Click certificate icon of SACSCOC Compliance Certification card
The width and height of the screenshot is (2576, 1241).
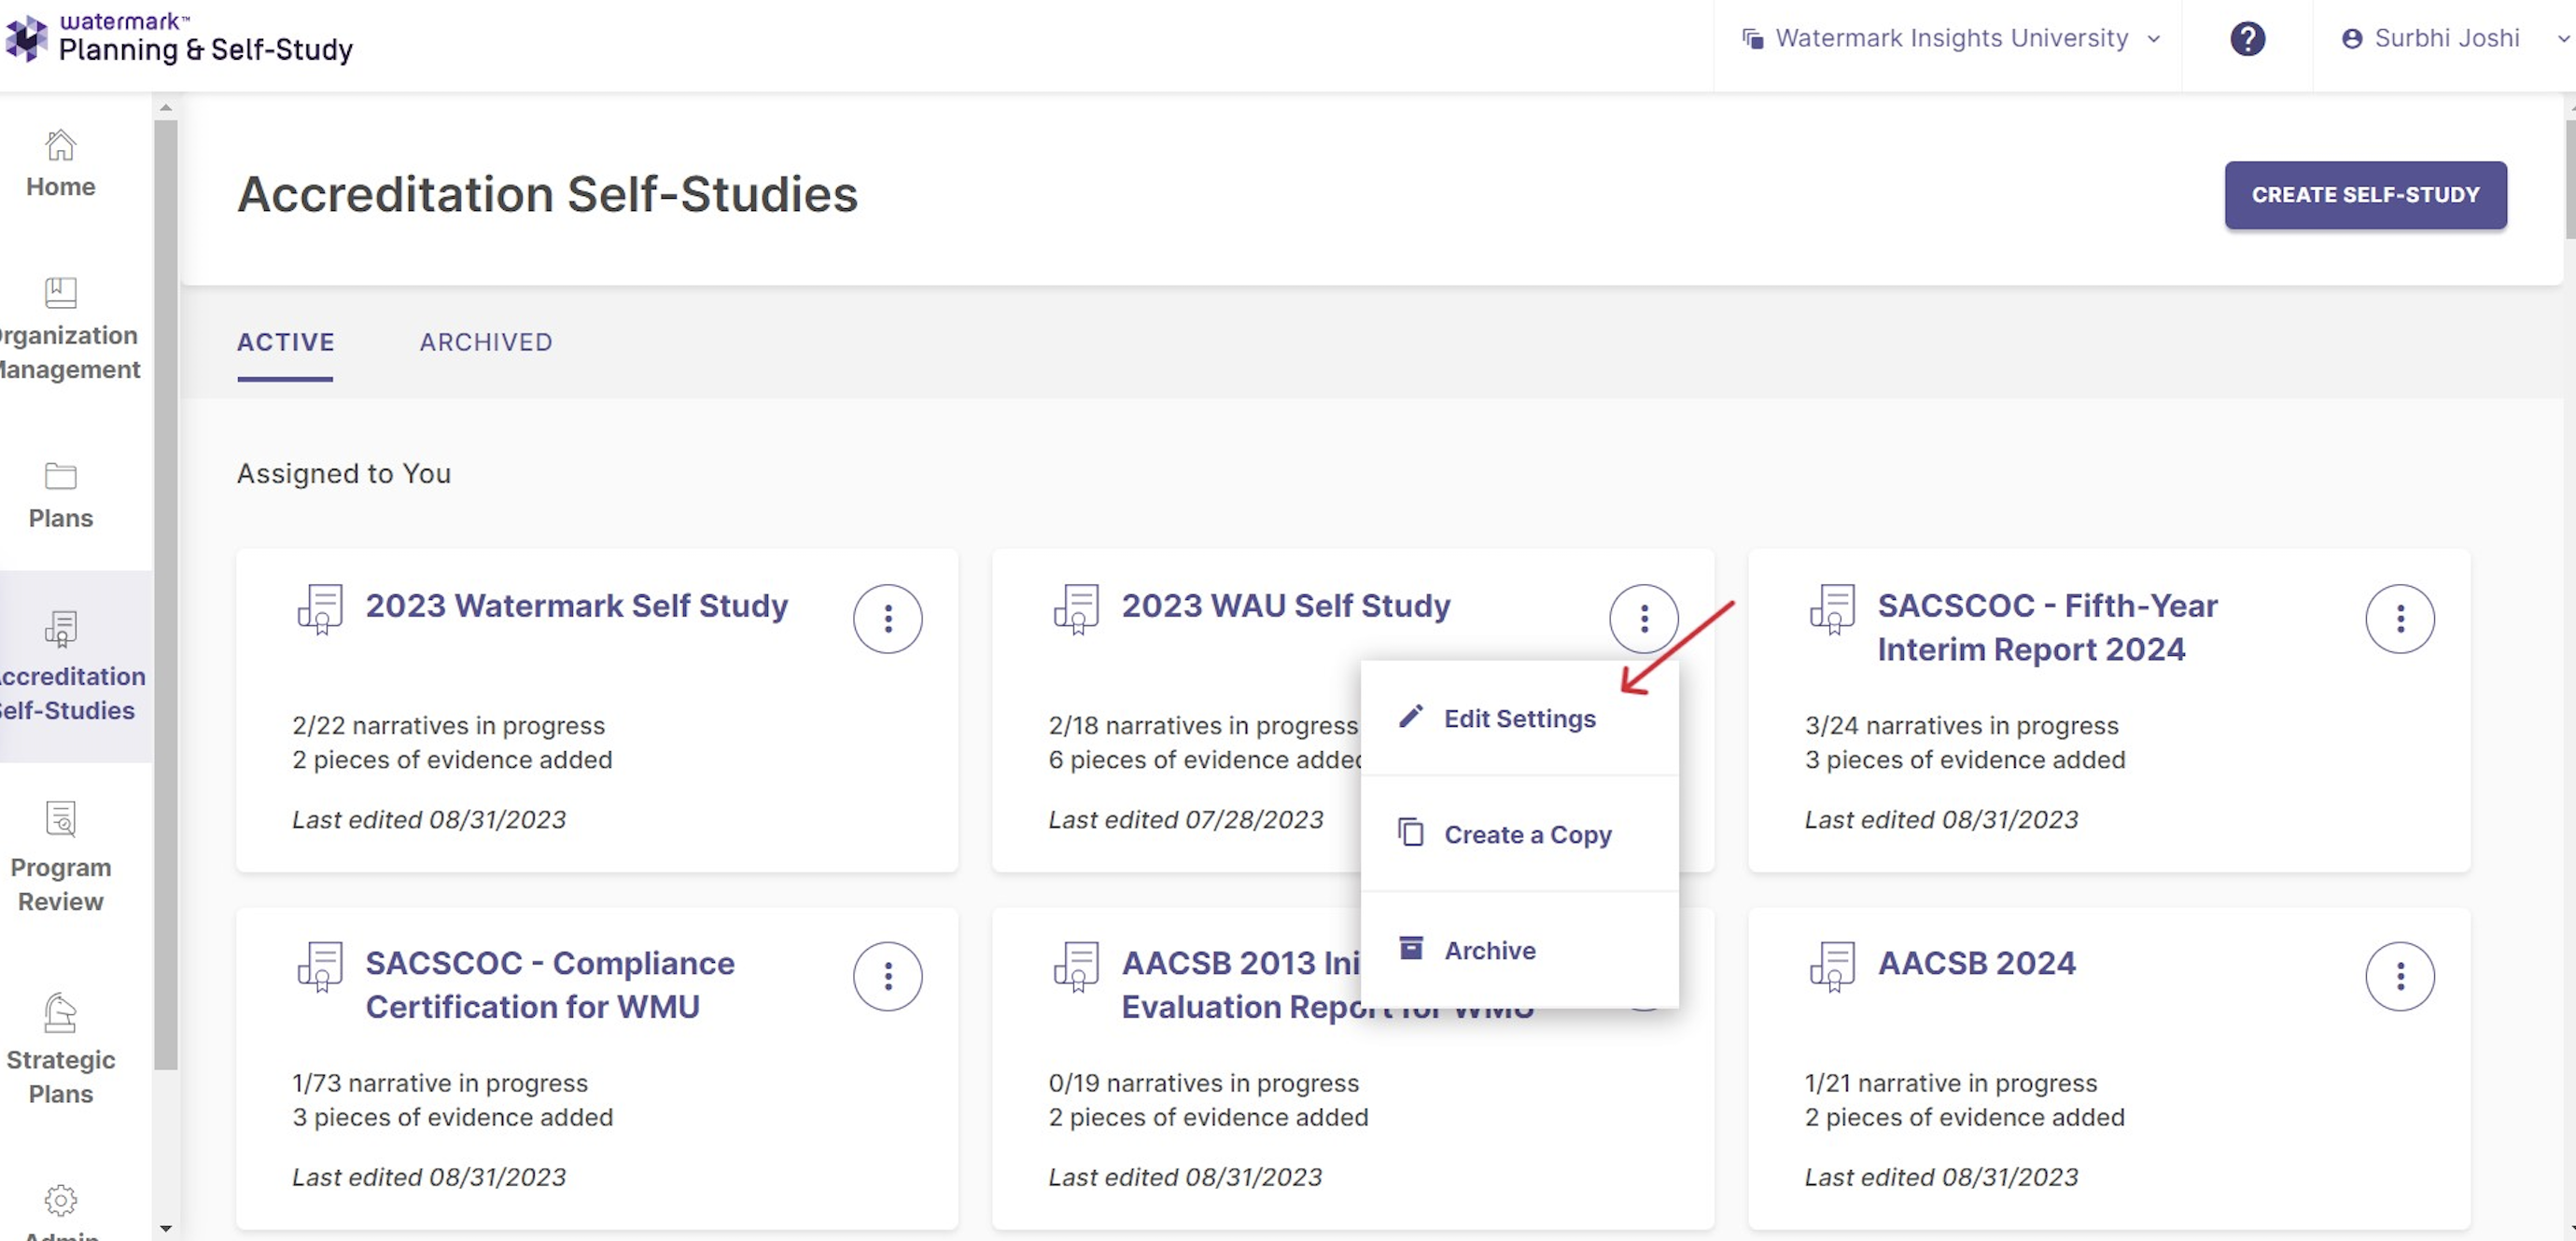(320, 967)
